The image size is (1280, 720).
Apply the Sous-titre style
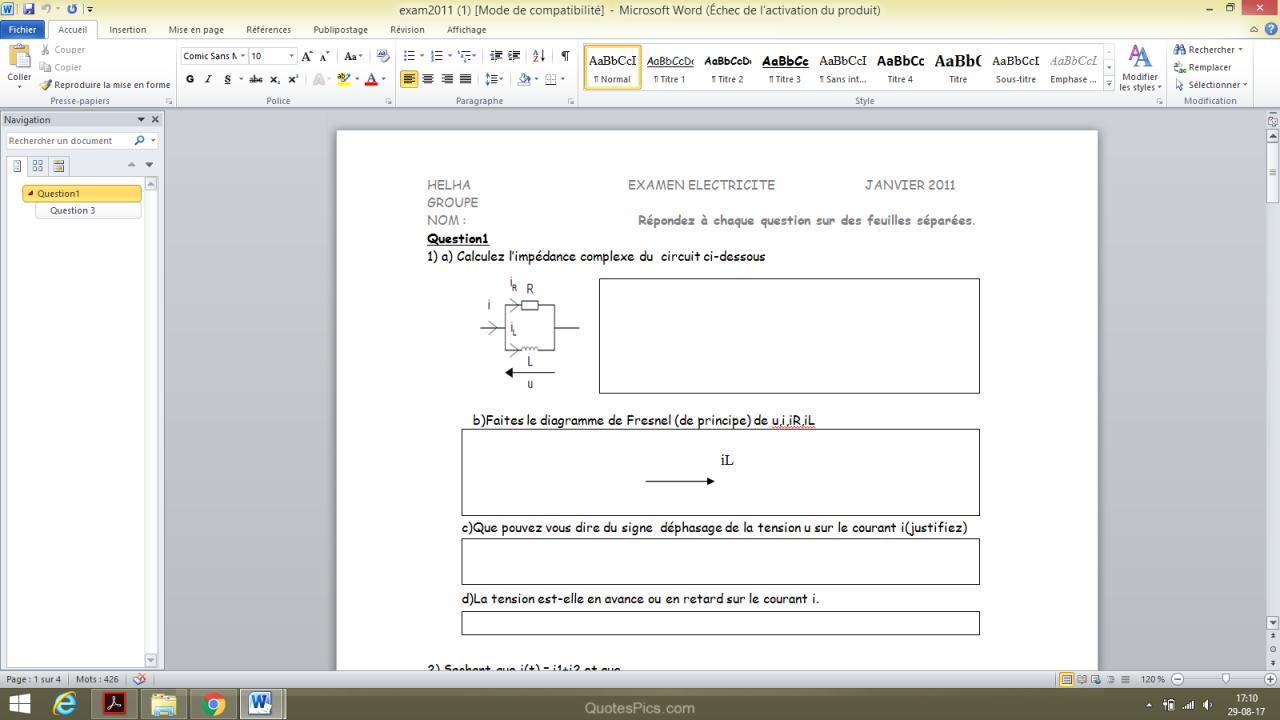[x=1015, y=67]
